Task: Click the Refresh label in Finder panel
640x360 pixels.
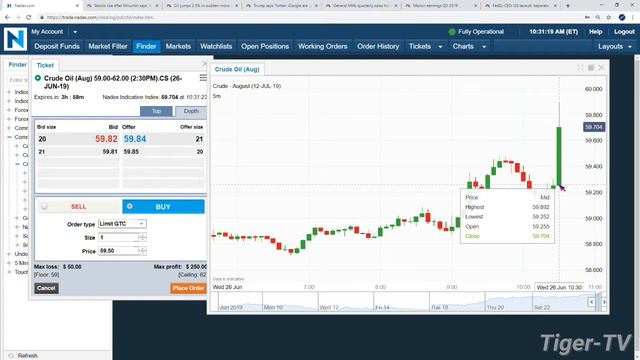Action: [x=28, y=356]
